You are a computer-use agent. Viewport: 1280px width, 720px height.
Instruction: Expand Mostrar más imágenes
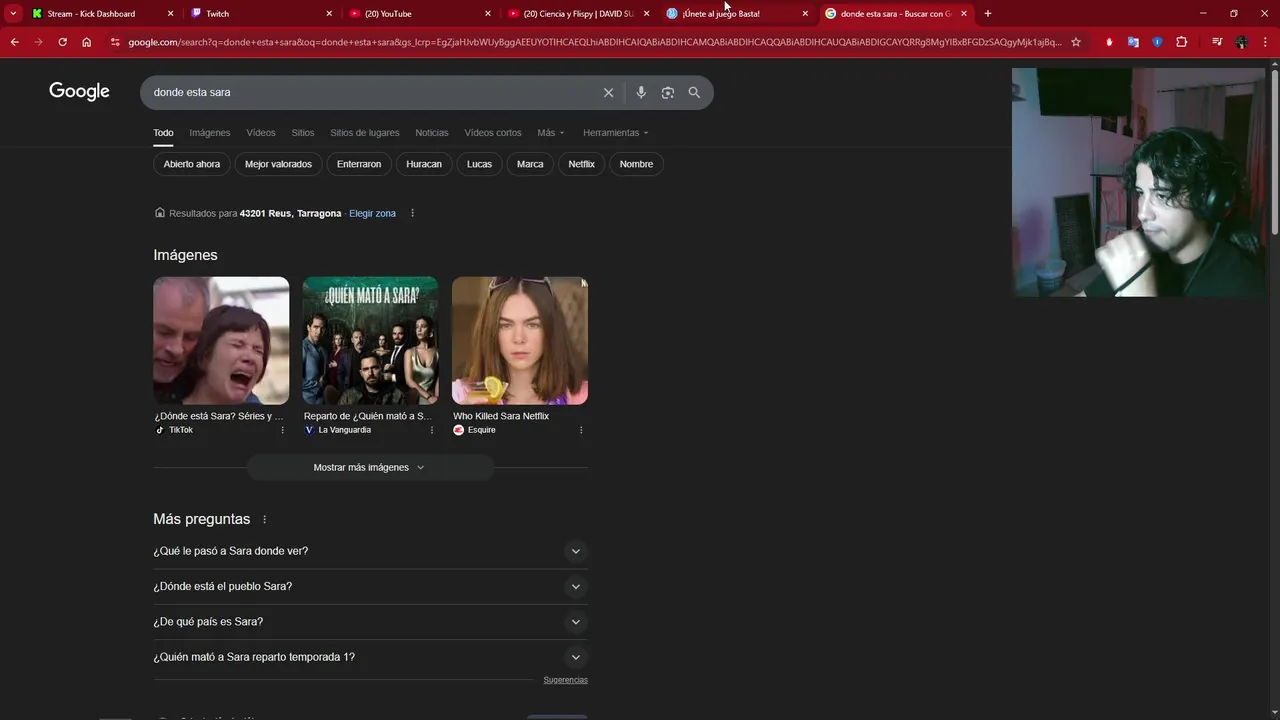point(370,467)
